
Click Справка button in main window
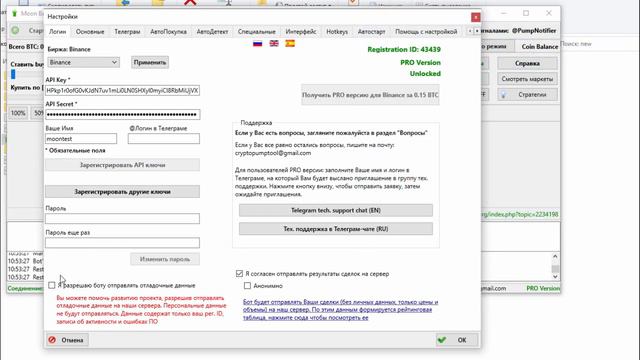[527, 63]
